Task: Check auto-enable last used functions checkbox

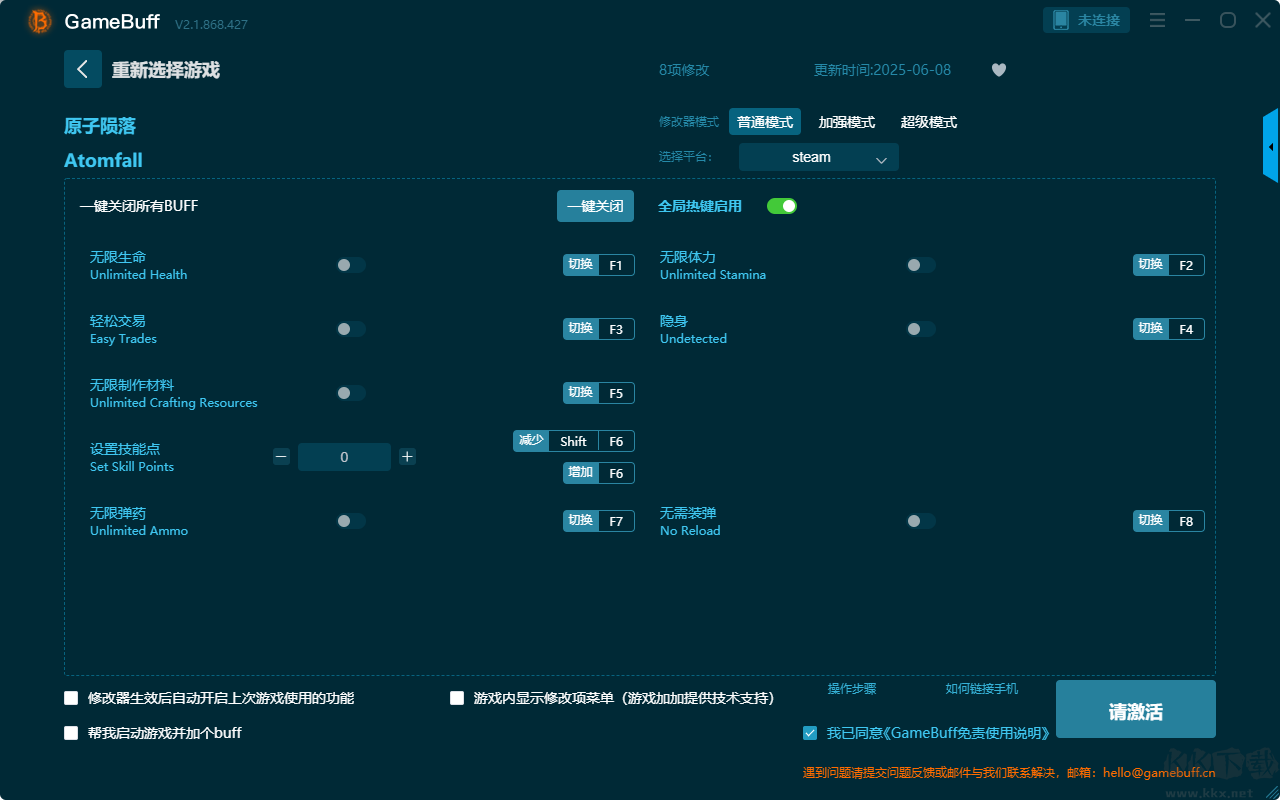Action: (x=71, y=698)
